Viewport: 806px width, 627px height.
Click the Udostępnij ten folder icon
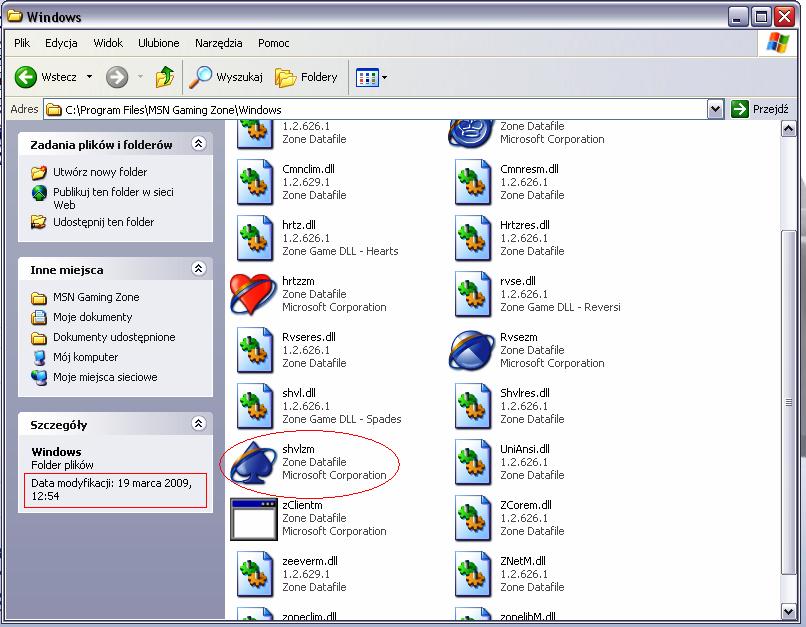[x=39, y=222]
